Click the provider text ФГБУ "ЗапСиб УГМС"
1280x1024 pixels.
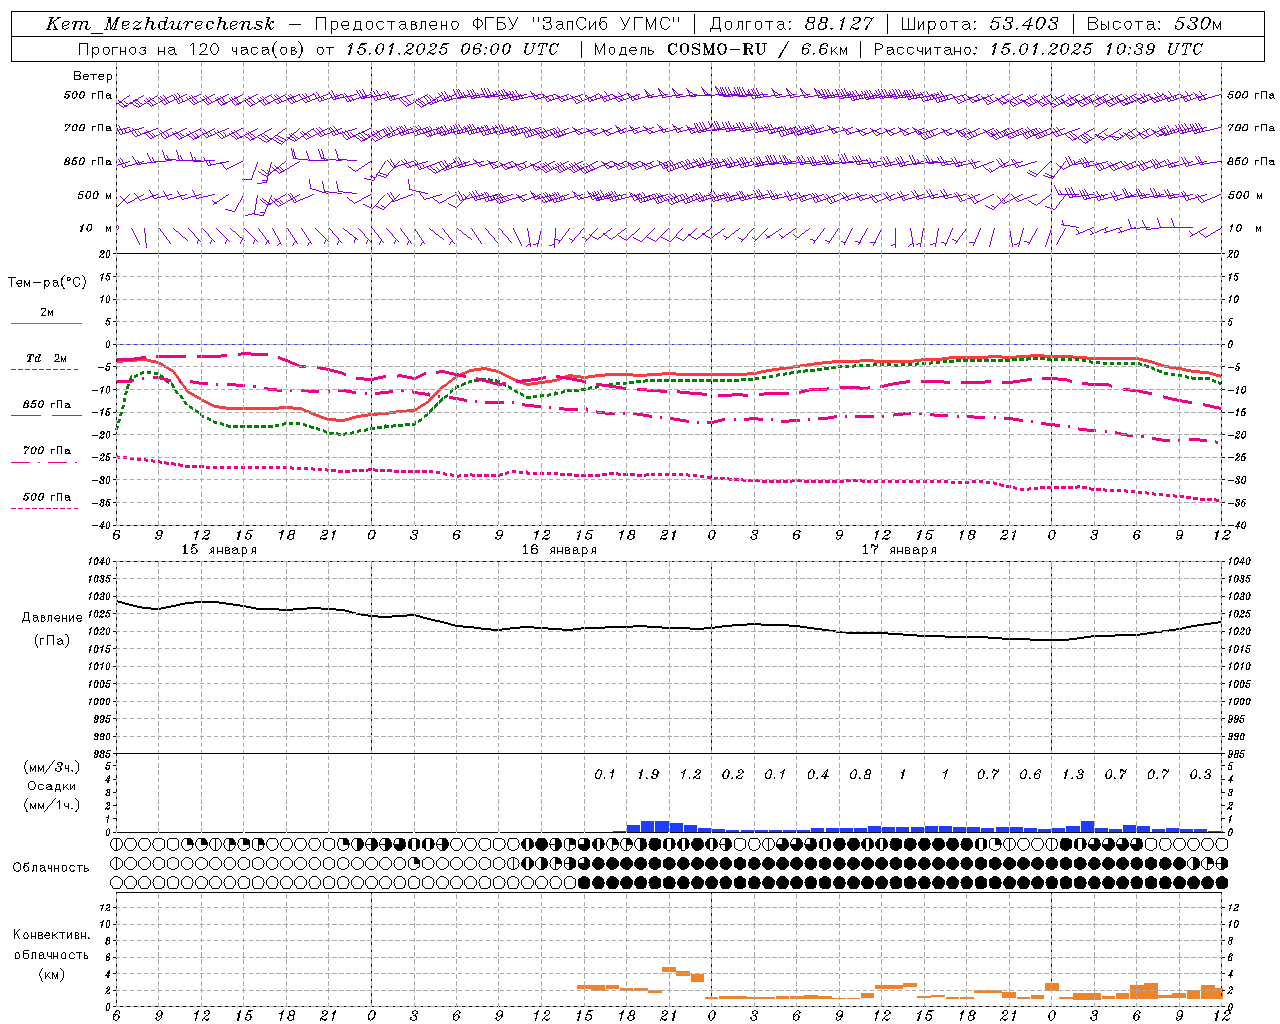575,24
